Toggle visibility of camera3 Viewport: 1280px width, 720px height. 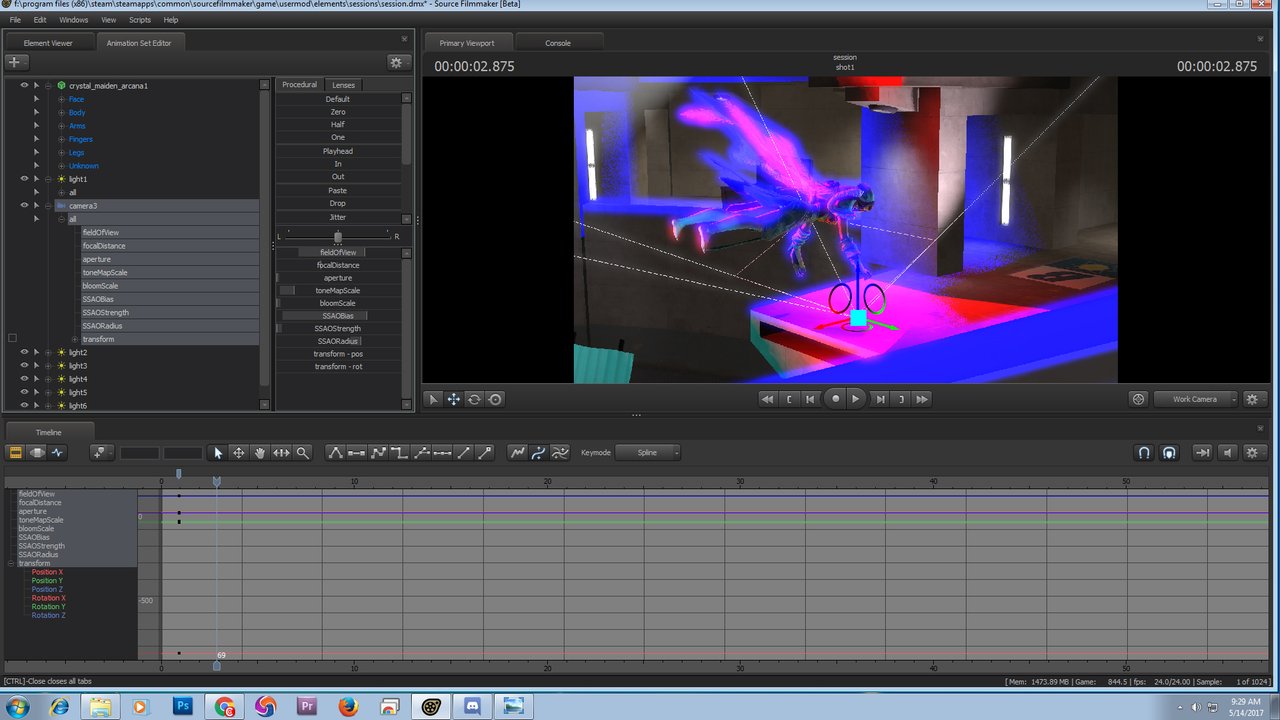[x=24, y=205]
